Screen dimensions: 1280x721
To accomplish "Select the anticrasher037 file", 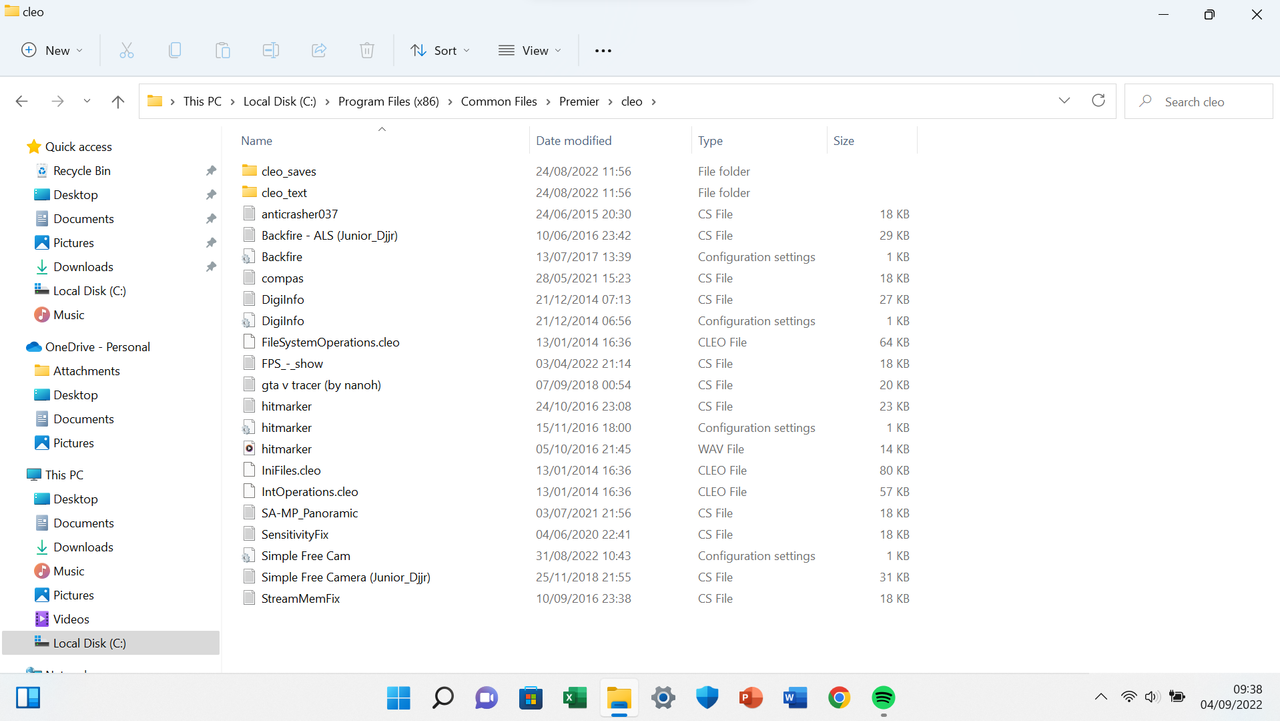I will (299, 214).
